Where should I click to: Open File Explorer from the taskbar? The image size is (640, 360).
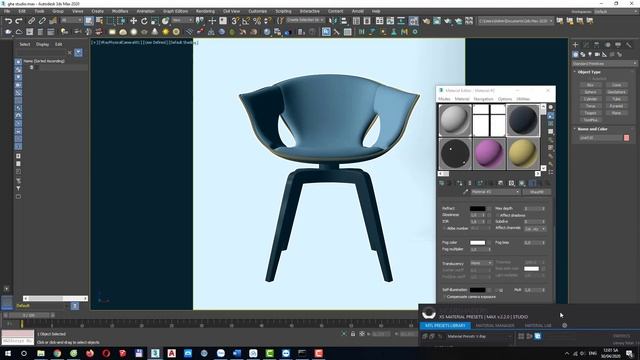[x=41, y=353]
